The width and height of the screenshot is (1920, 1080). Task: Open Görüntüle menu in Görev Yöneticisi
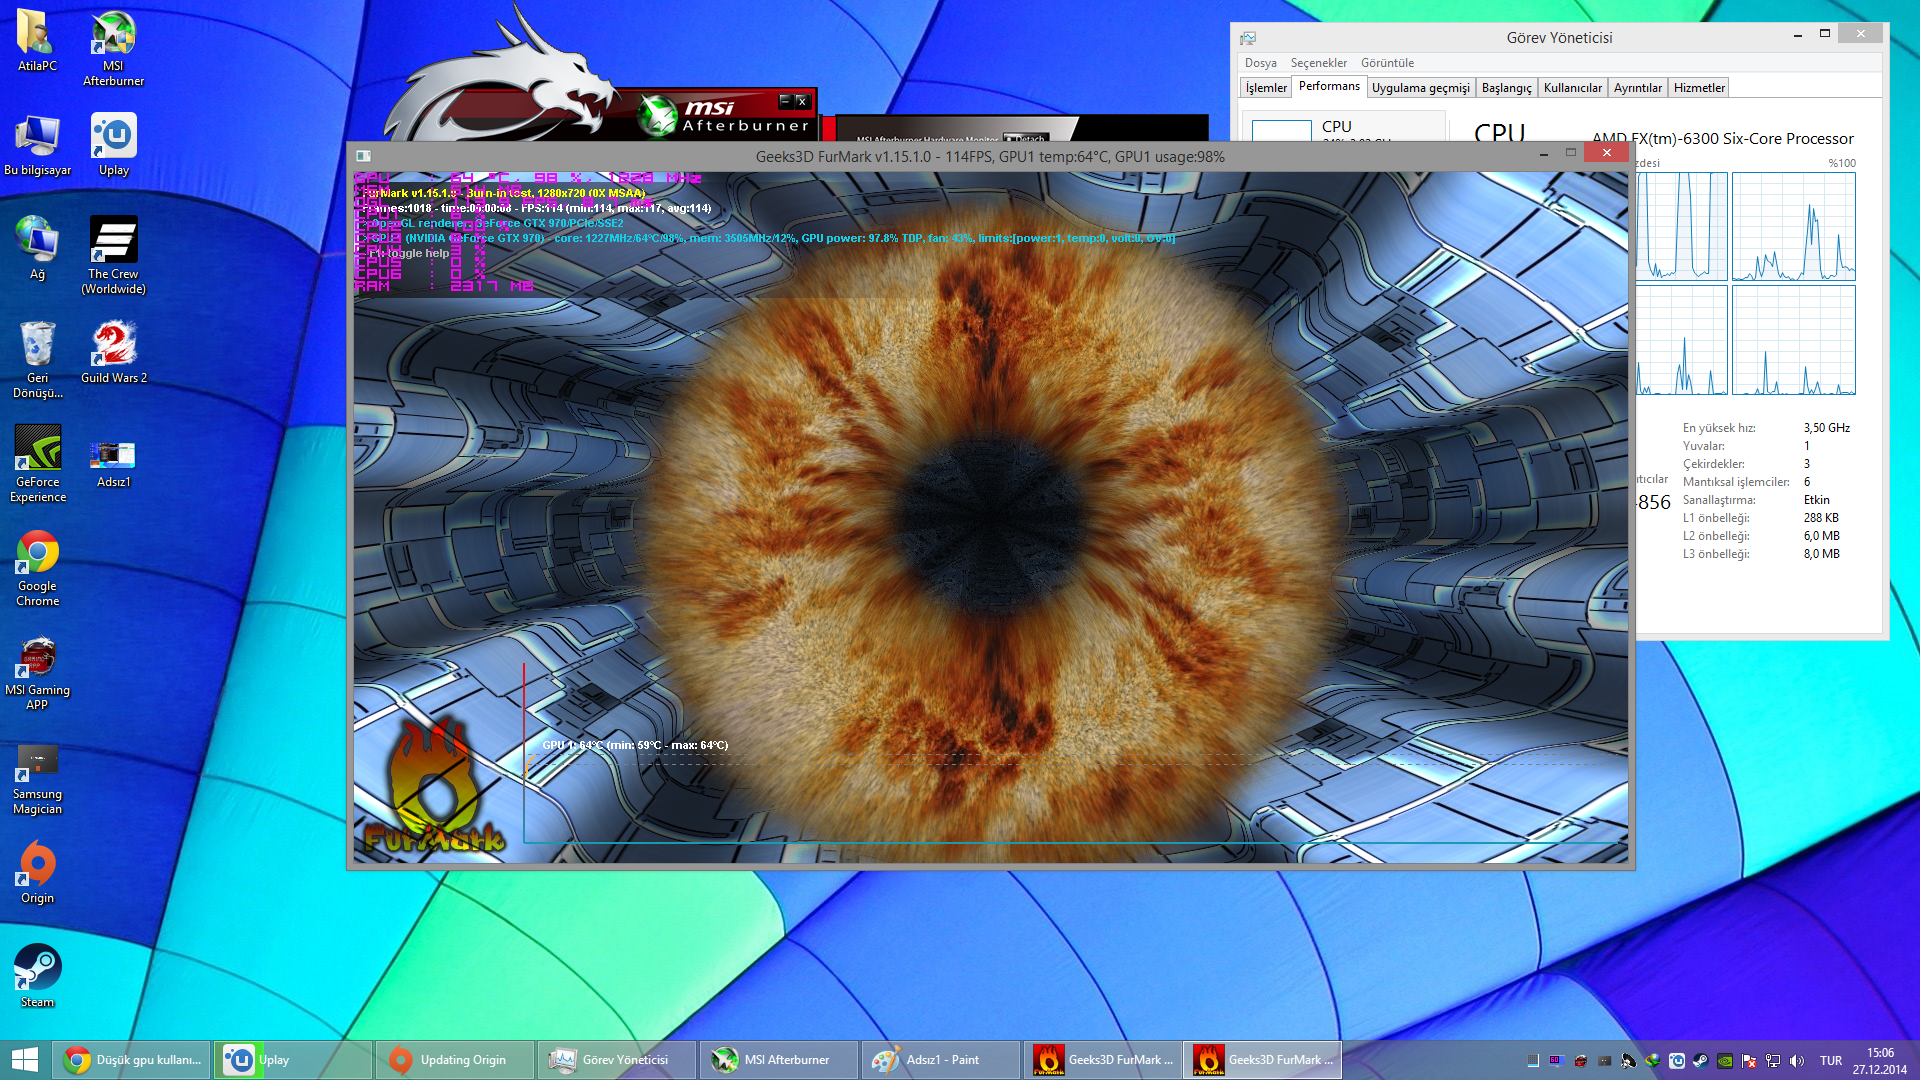1387,62
